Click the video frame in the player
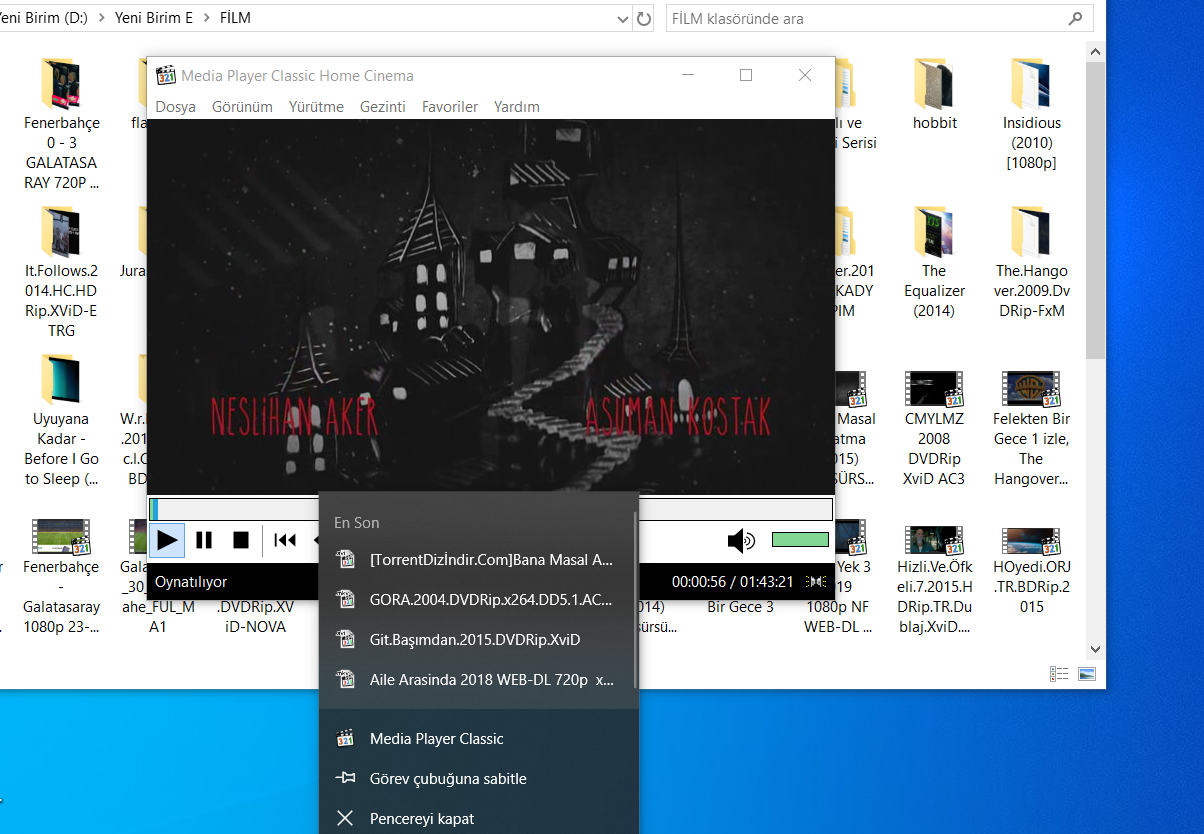Screen dimensions: 1204x834 coord(490,306)
